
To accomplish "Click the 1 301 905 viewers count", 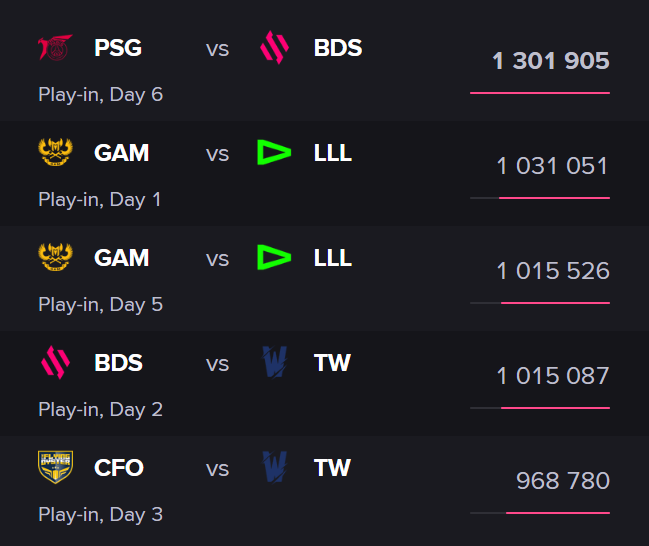I will (551, 61).
